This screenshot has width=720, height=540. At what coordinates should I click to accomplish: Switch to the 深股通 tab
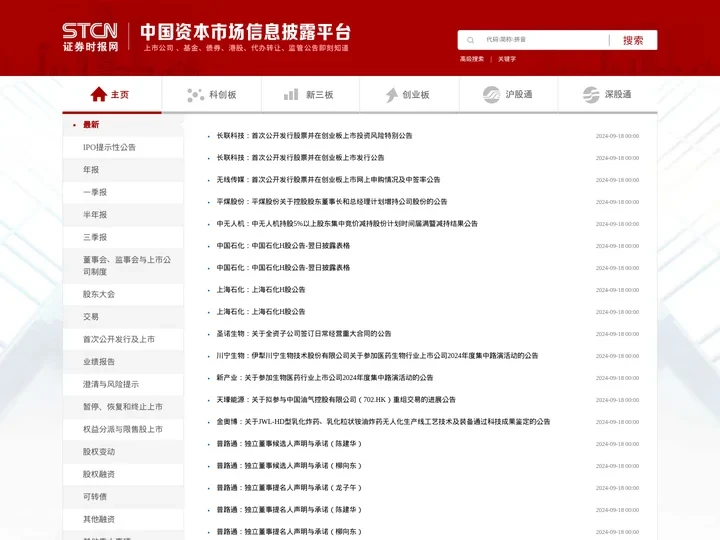point(608,95)
